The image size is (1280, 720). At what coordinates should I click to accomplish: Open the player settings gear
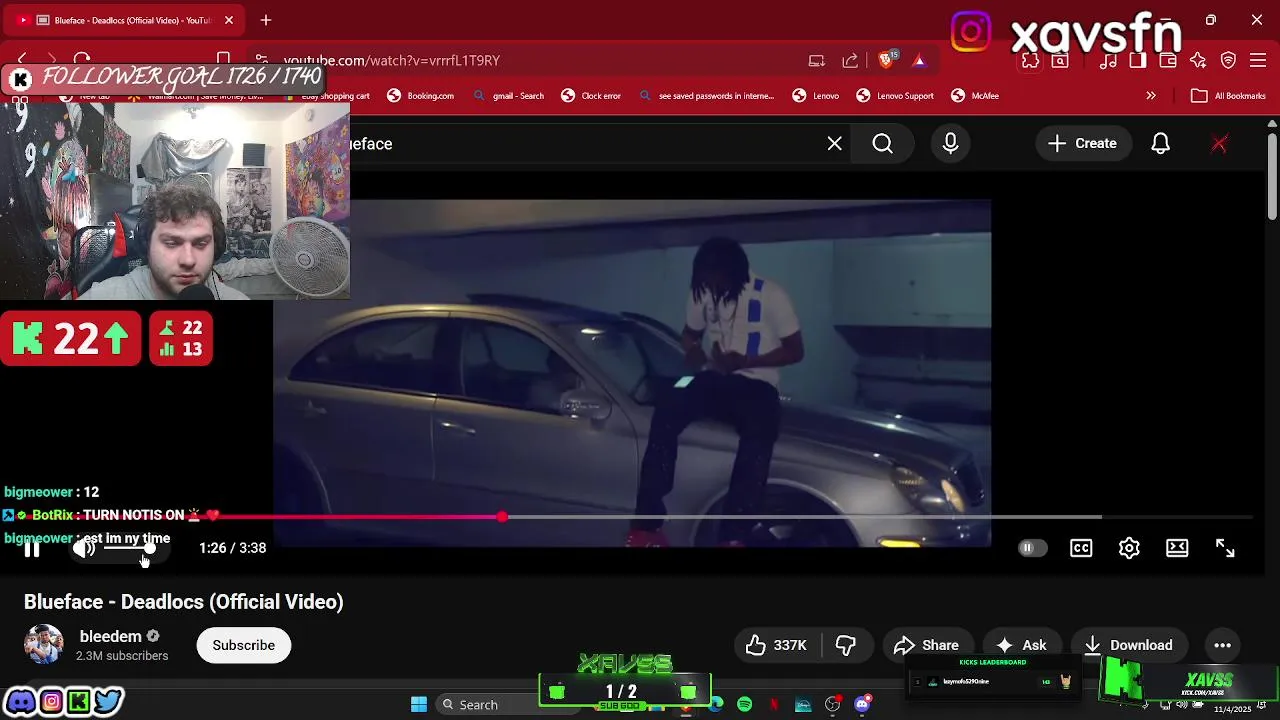coord(1129,548)
